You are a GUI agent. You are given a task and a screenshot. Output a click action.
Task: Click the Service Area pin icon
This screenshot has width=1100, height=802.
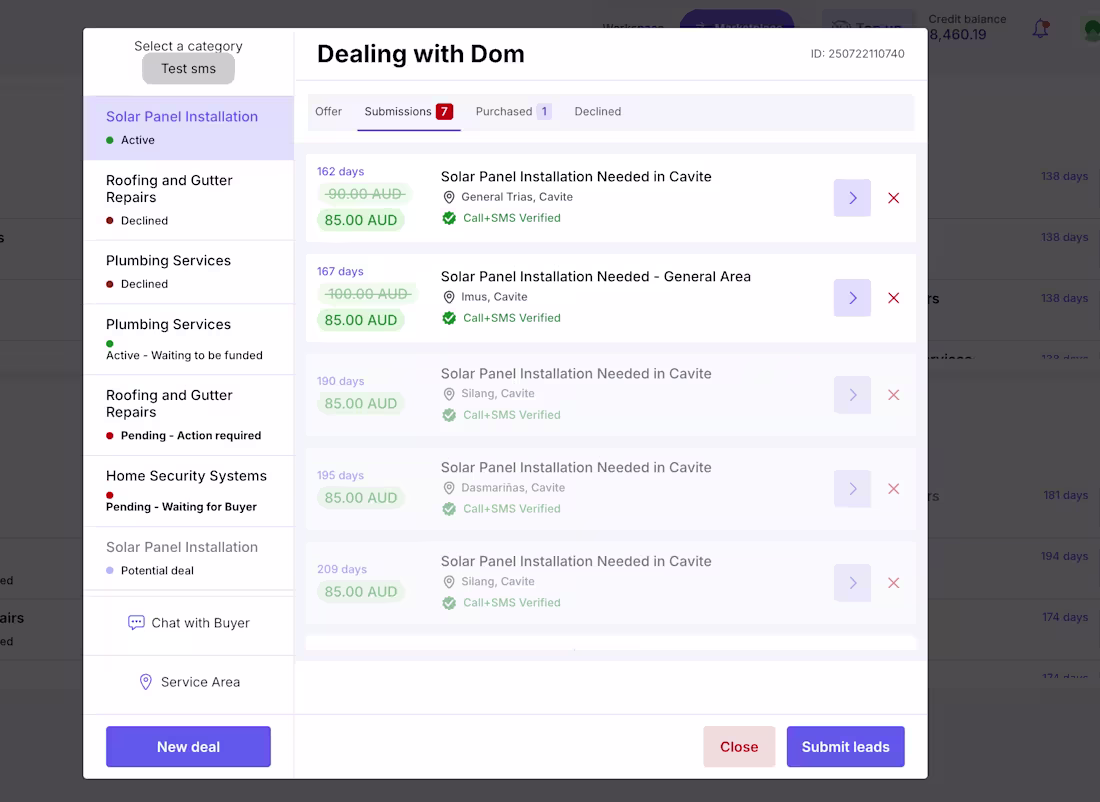145,682
